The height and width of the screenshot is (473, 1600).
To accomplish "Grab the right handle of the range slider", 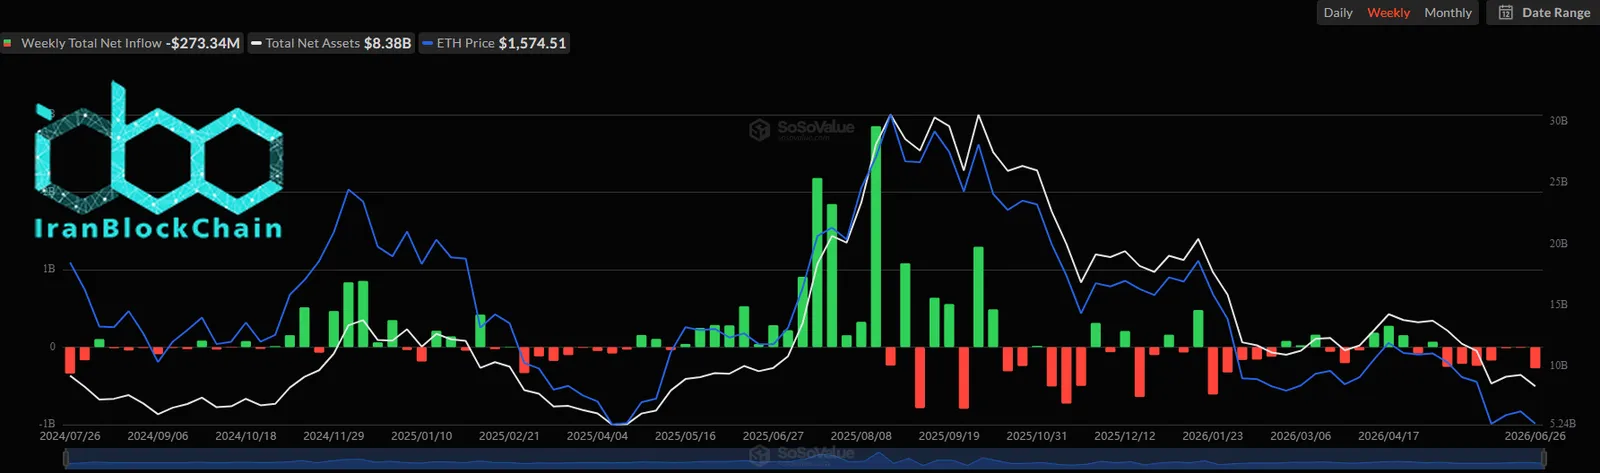I will click(1545, 459).
